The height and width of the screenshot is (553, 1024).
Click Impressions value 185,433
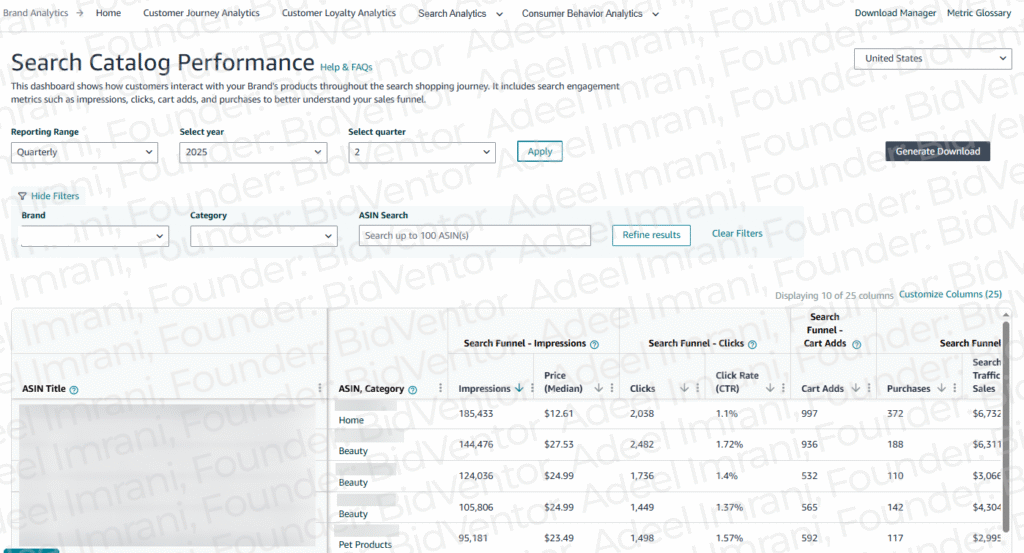(476, 414)
